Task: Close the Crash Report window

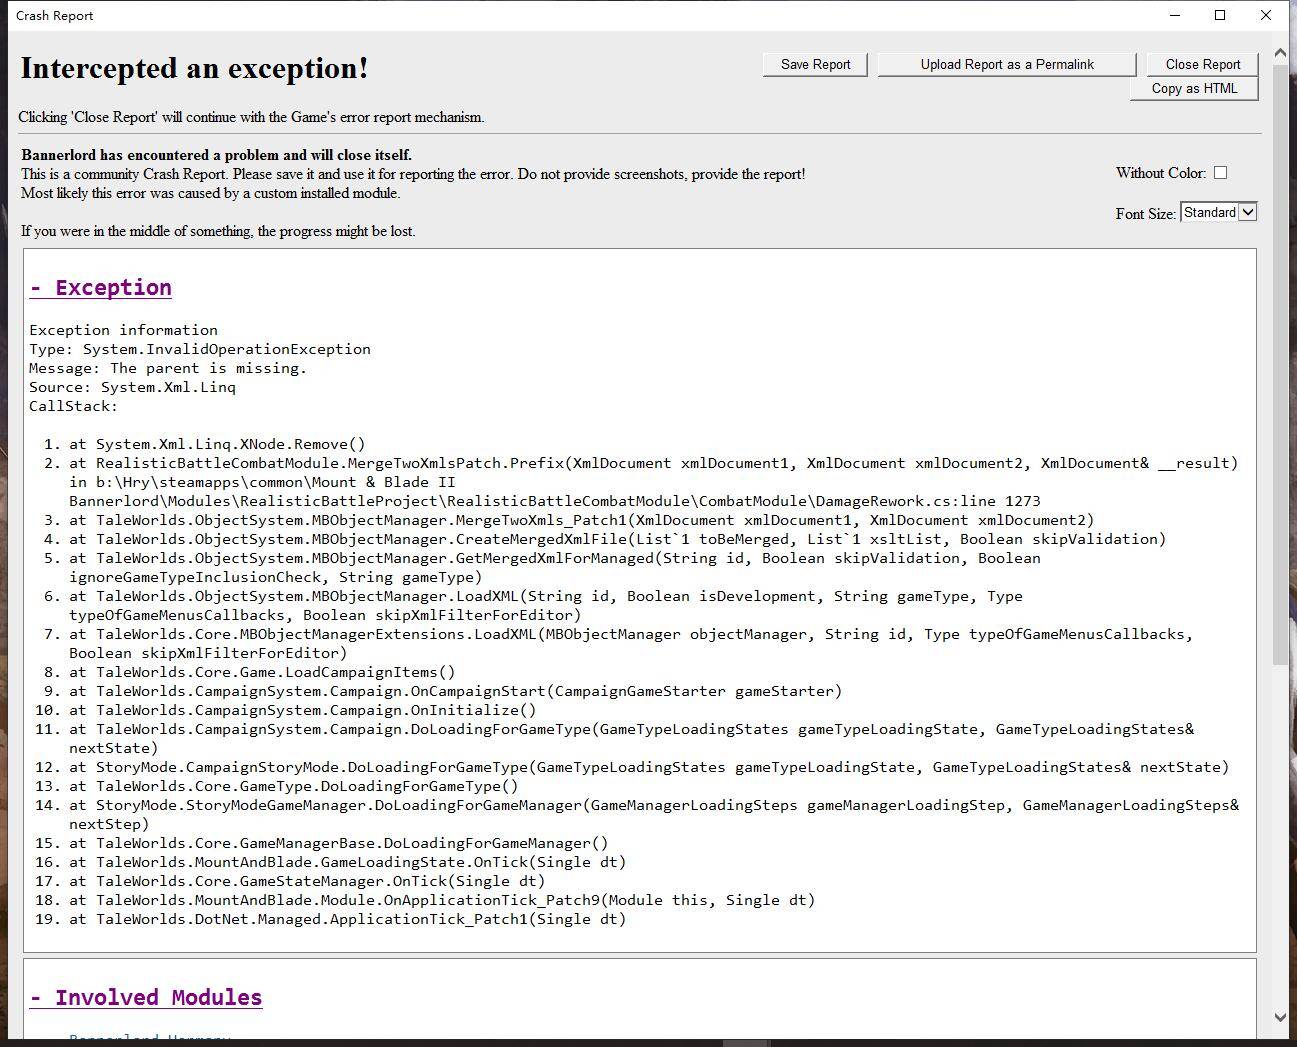Action: (x=1266, y=15)
